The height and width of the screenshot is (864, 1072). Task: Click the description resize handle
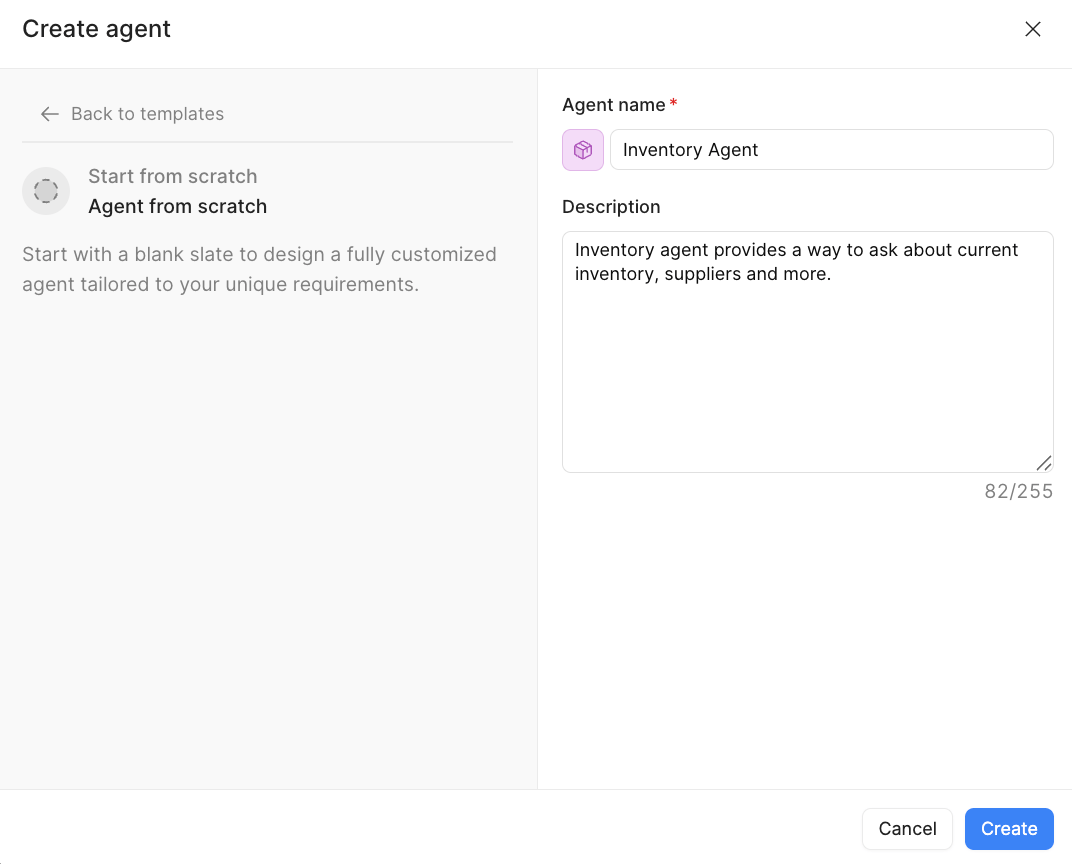pos(1044,462)
